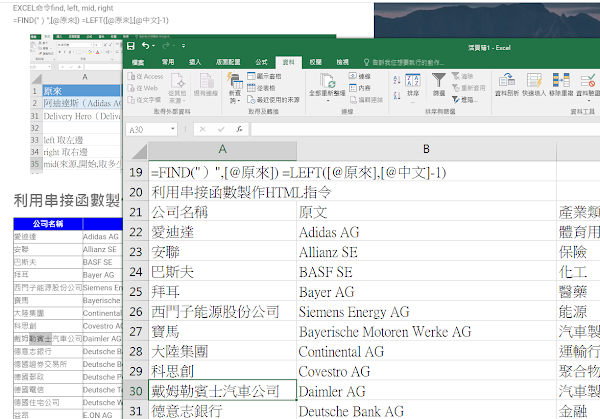The image size is (600, 419).
Task: Click the fx Insert Function button
Action: (240, 129)
